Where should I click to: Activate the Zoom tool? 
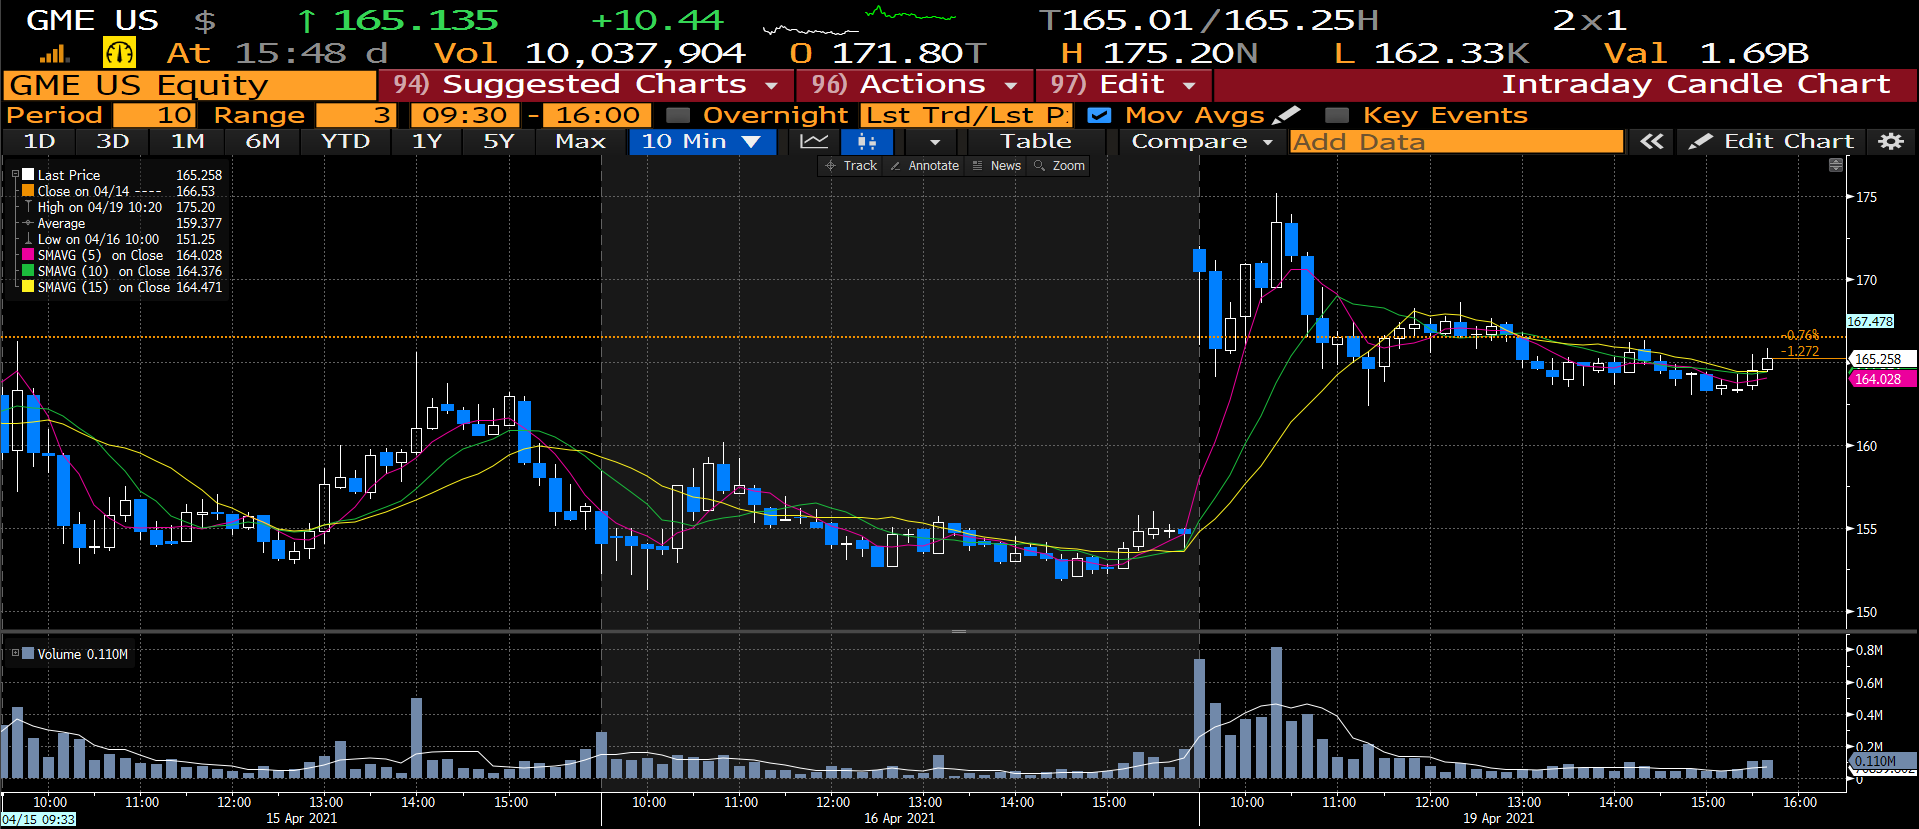point(1060,166)
